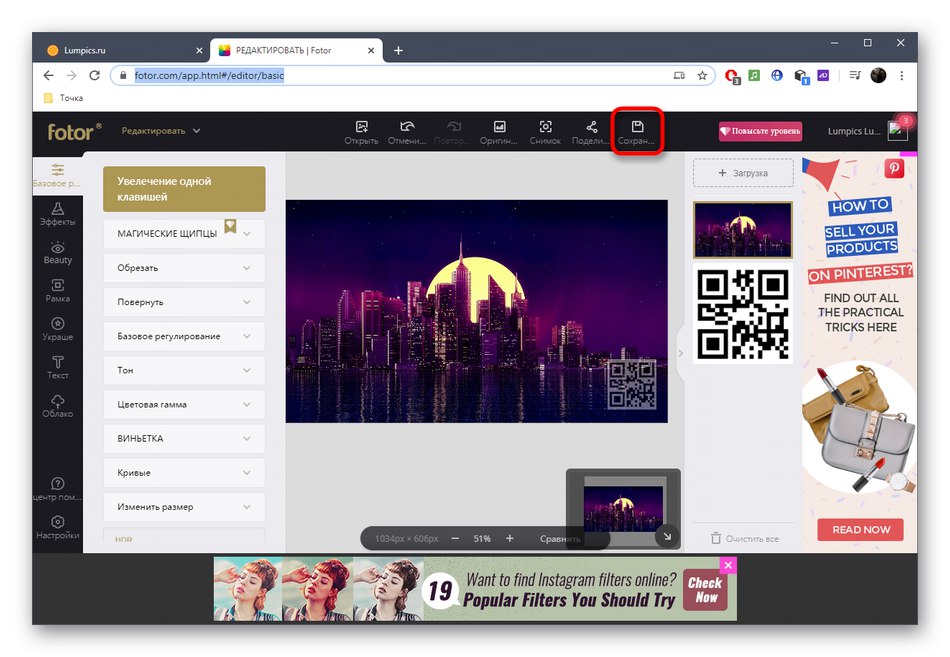
Task: Expand the Обрезать crop panel
Action: 184,268
